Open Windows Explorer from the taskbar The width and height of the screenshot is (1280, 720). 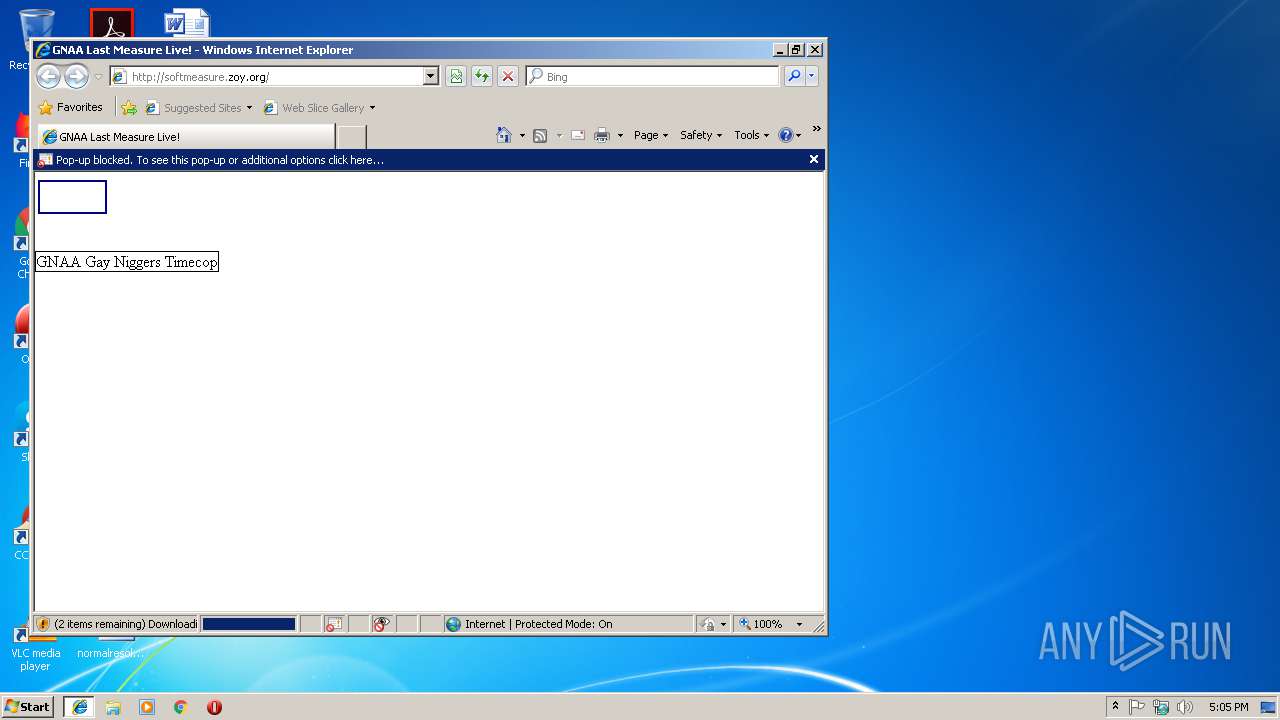pyautogui.click(x=113, y=706)
